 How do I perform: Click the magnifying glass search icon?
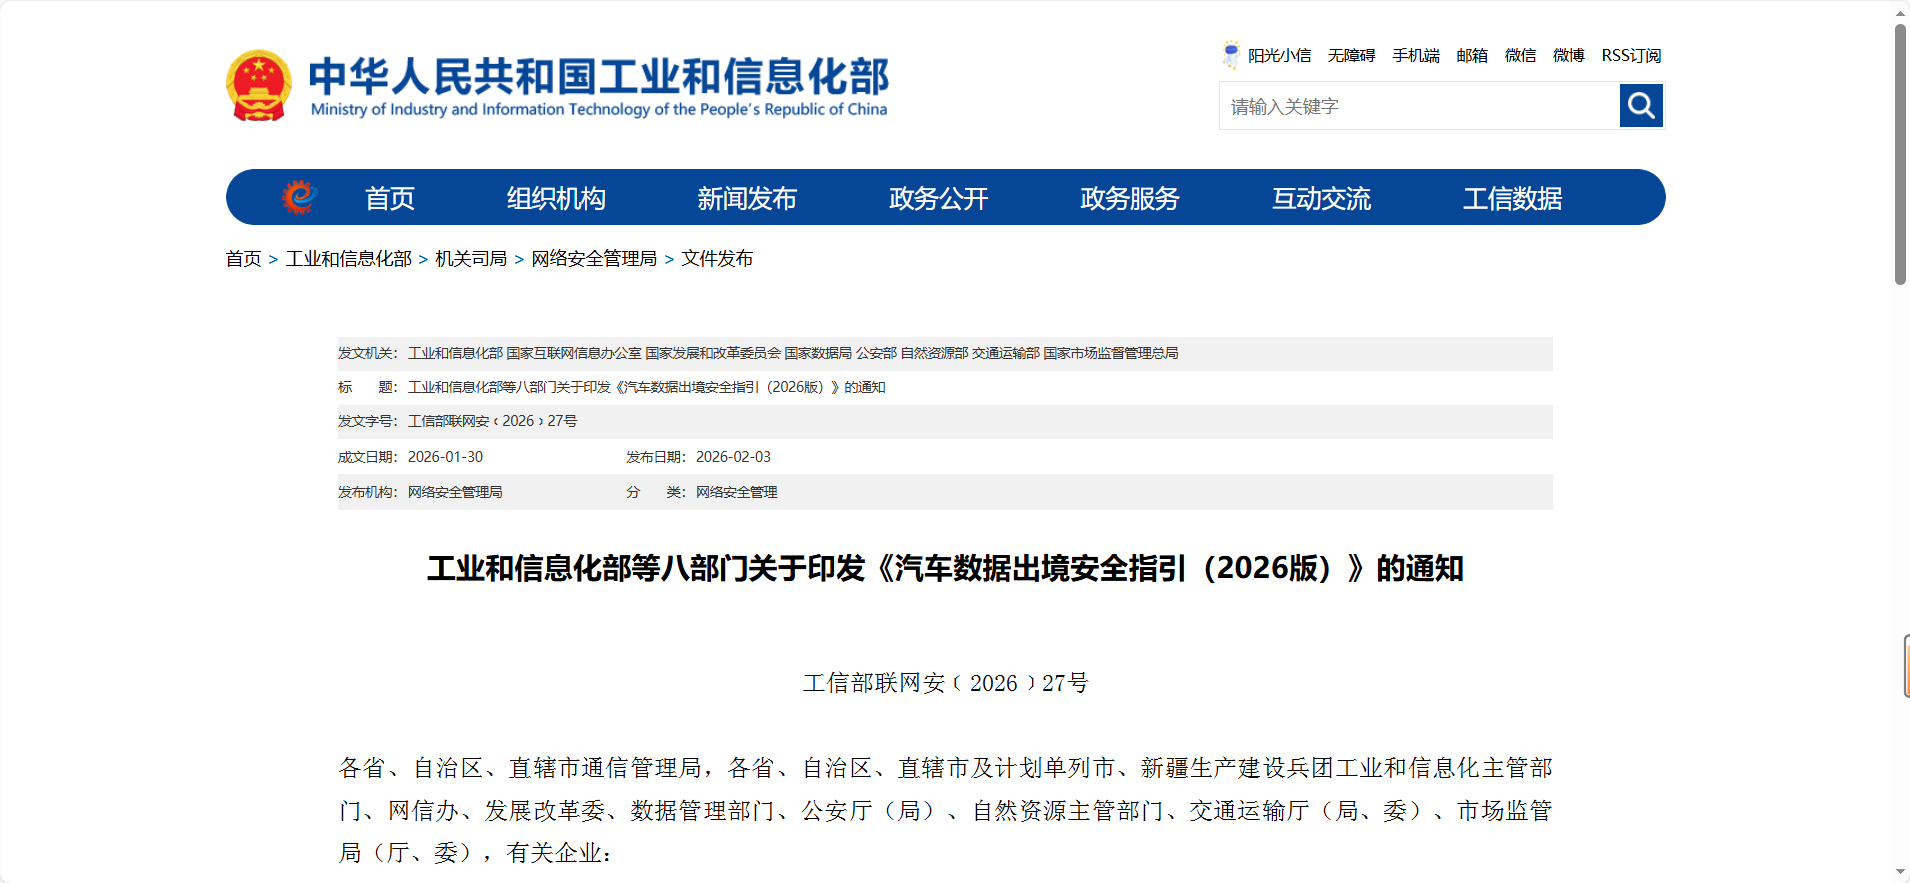1641,105
